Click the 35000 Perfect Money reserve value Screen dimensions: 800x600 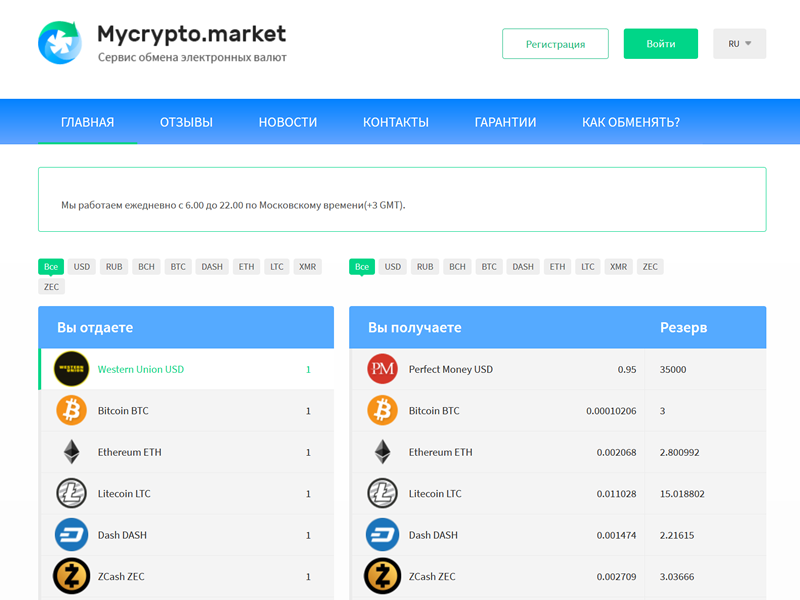(673, 369)
